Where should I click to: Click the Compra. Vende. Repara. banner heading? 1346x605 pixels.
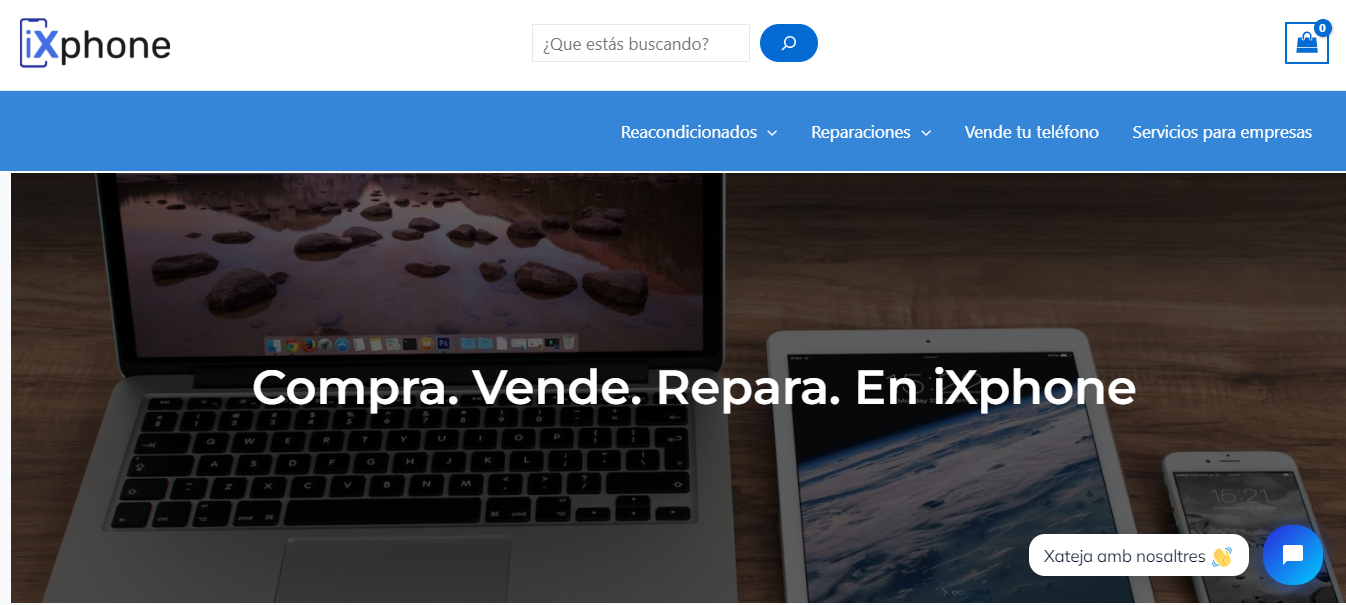click(x=693, y=387)
